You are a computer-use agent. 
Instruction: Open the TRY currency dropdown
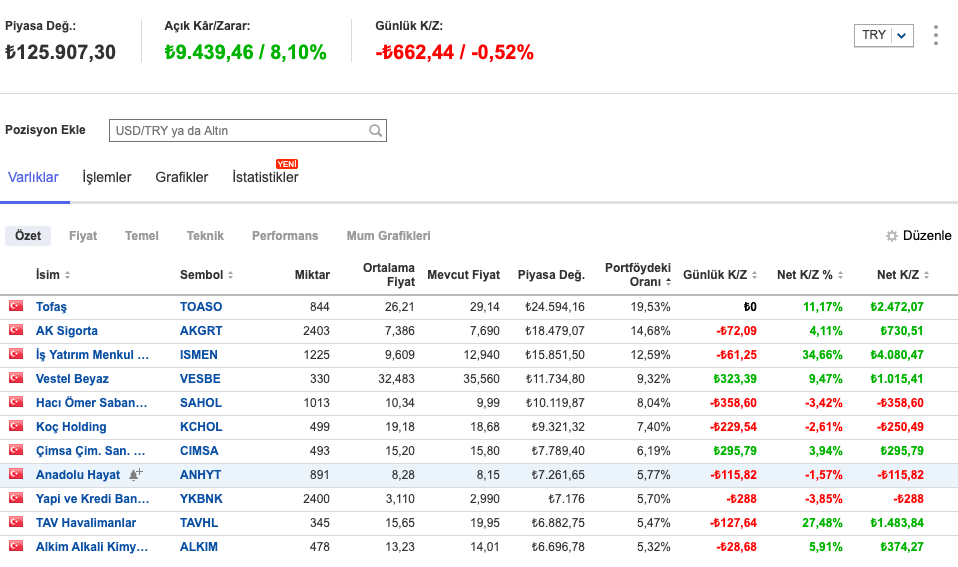(x=885, y=35)
